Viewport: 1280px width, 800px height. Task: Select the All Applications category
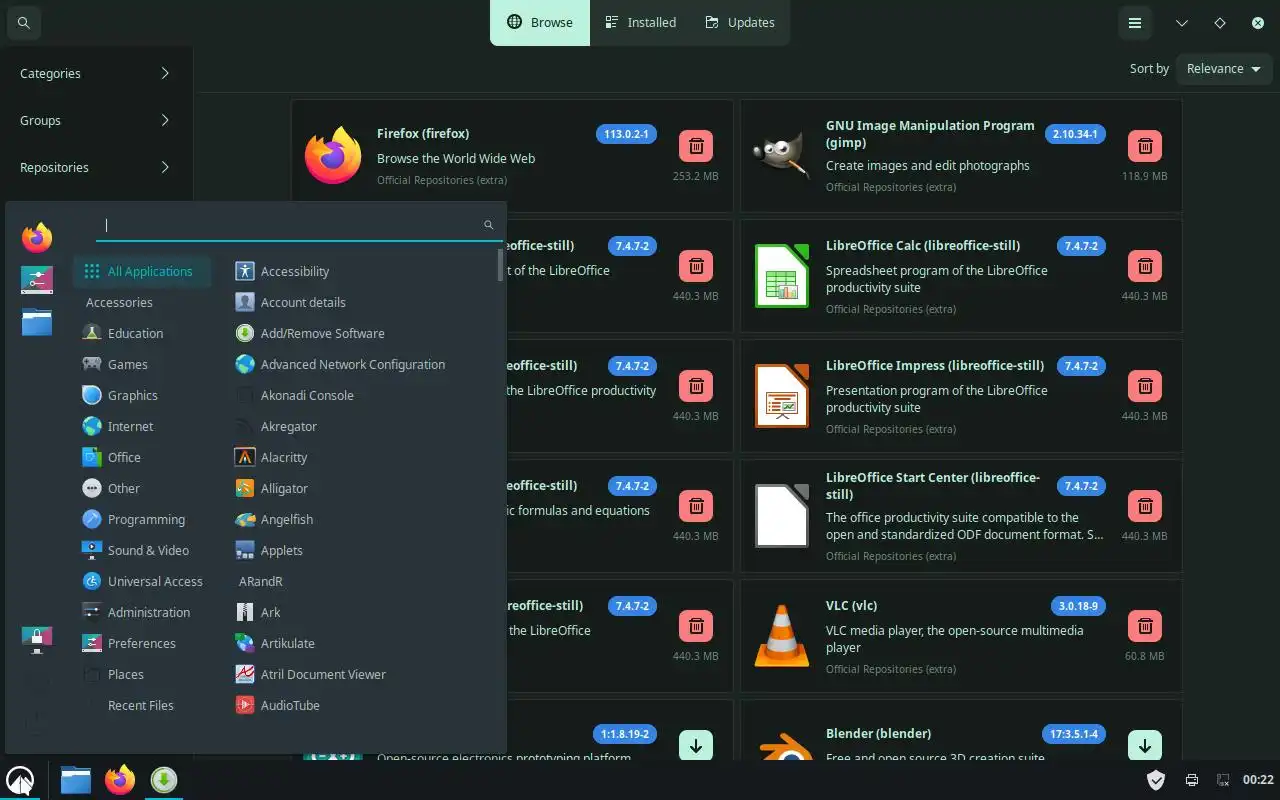(x=142, y=271)
